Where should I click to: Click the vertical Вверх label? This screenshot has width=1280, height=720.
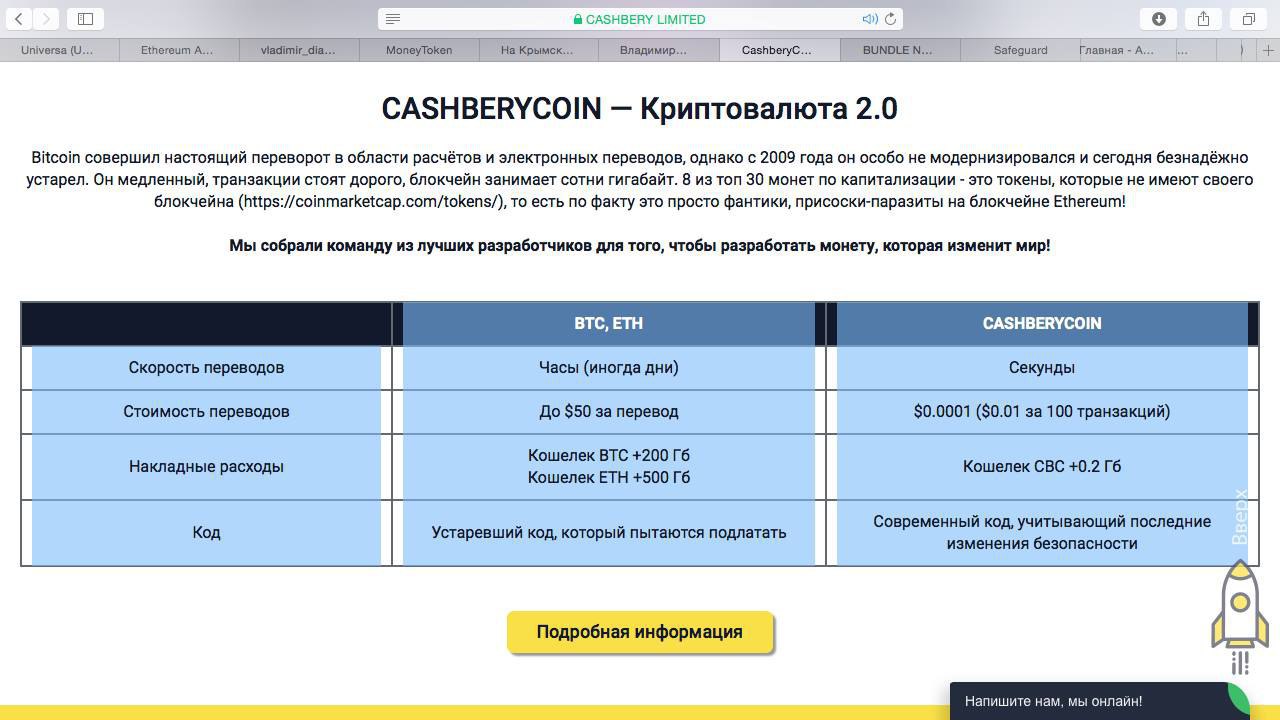click(x=1240, y=516)
